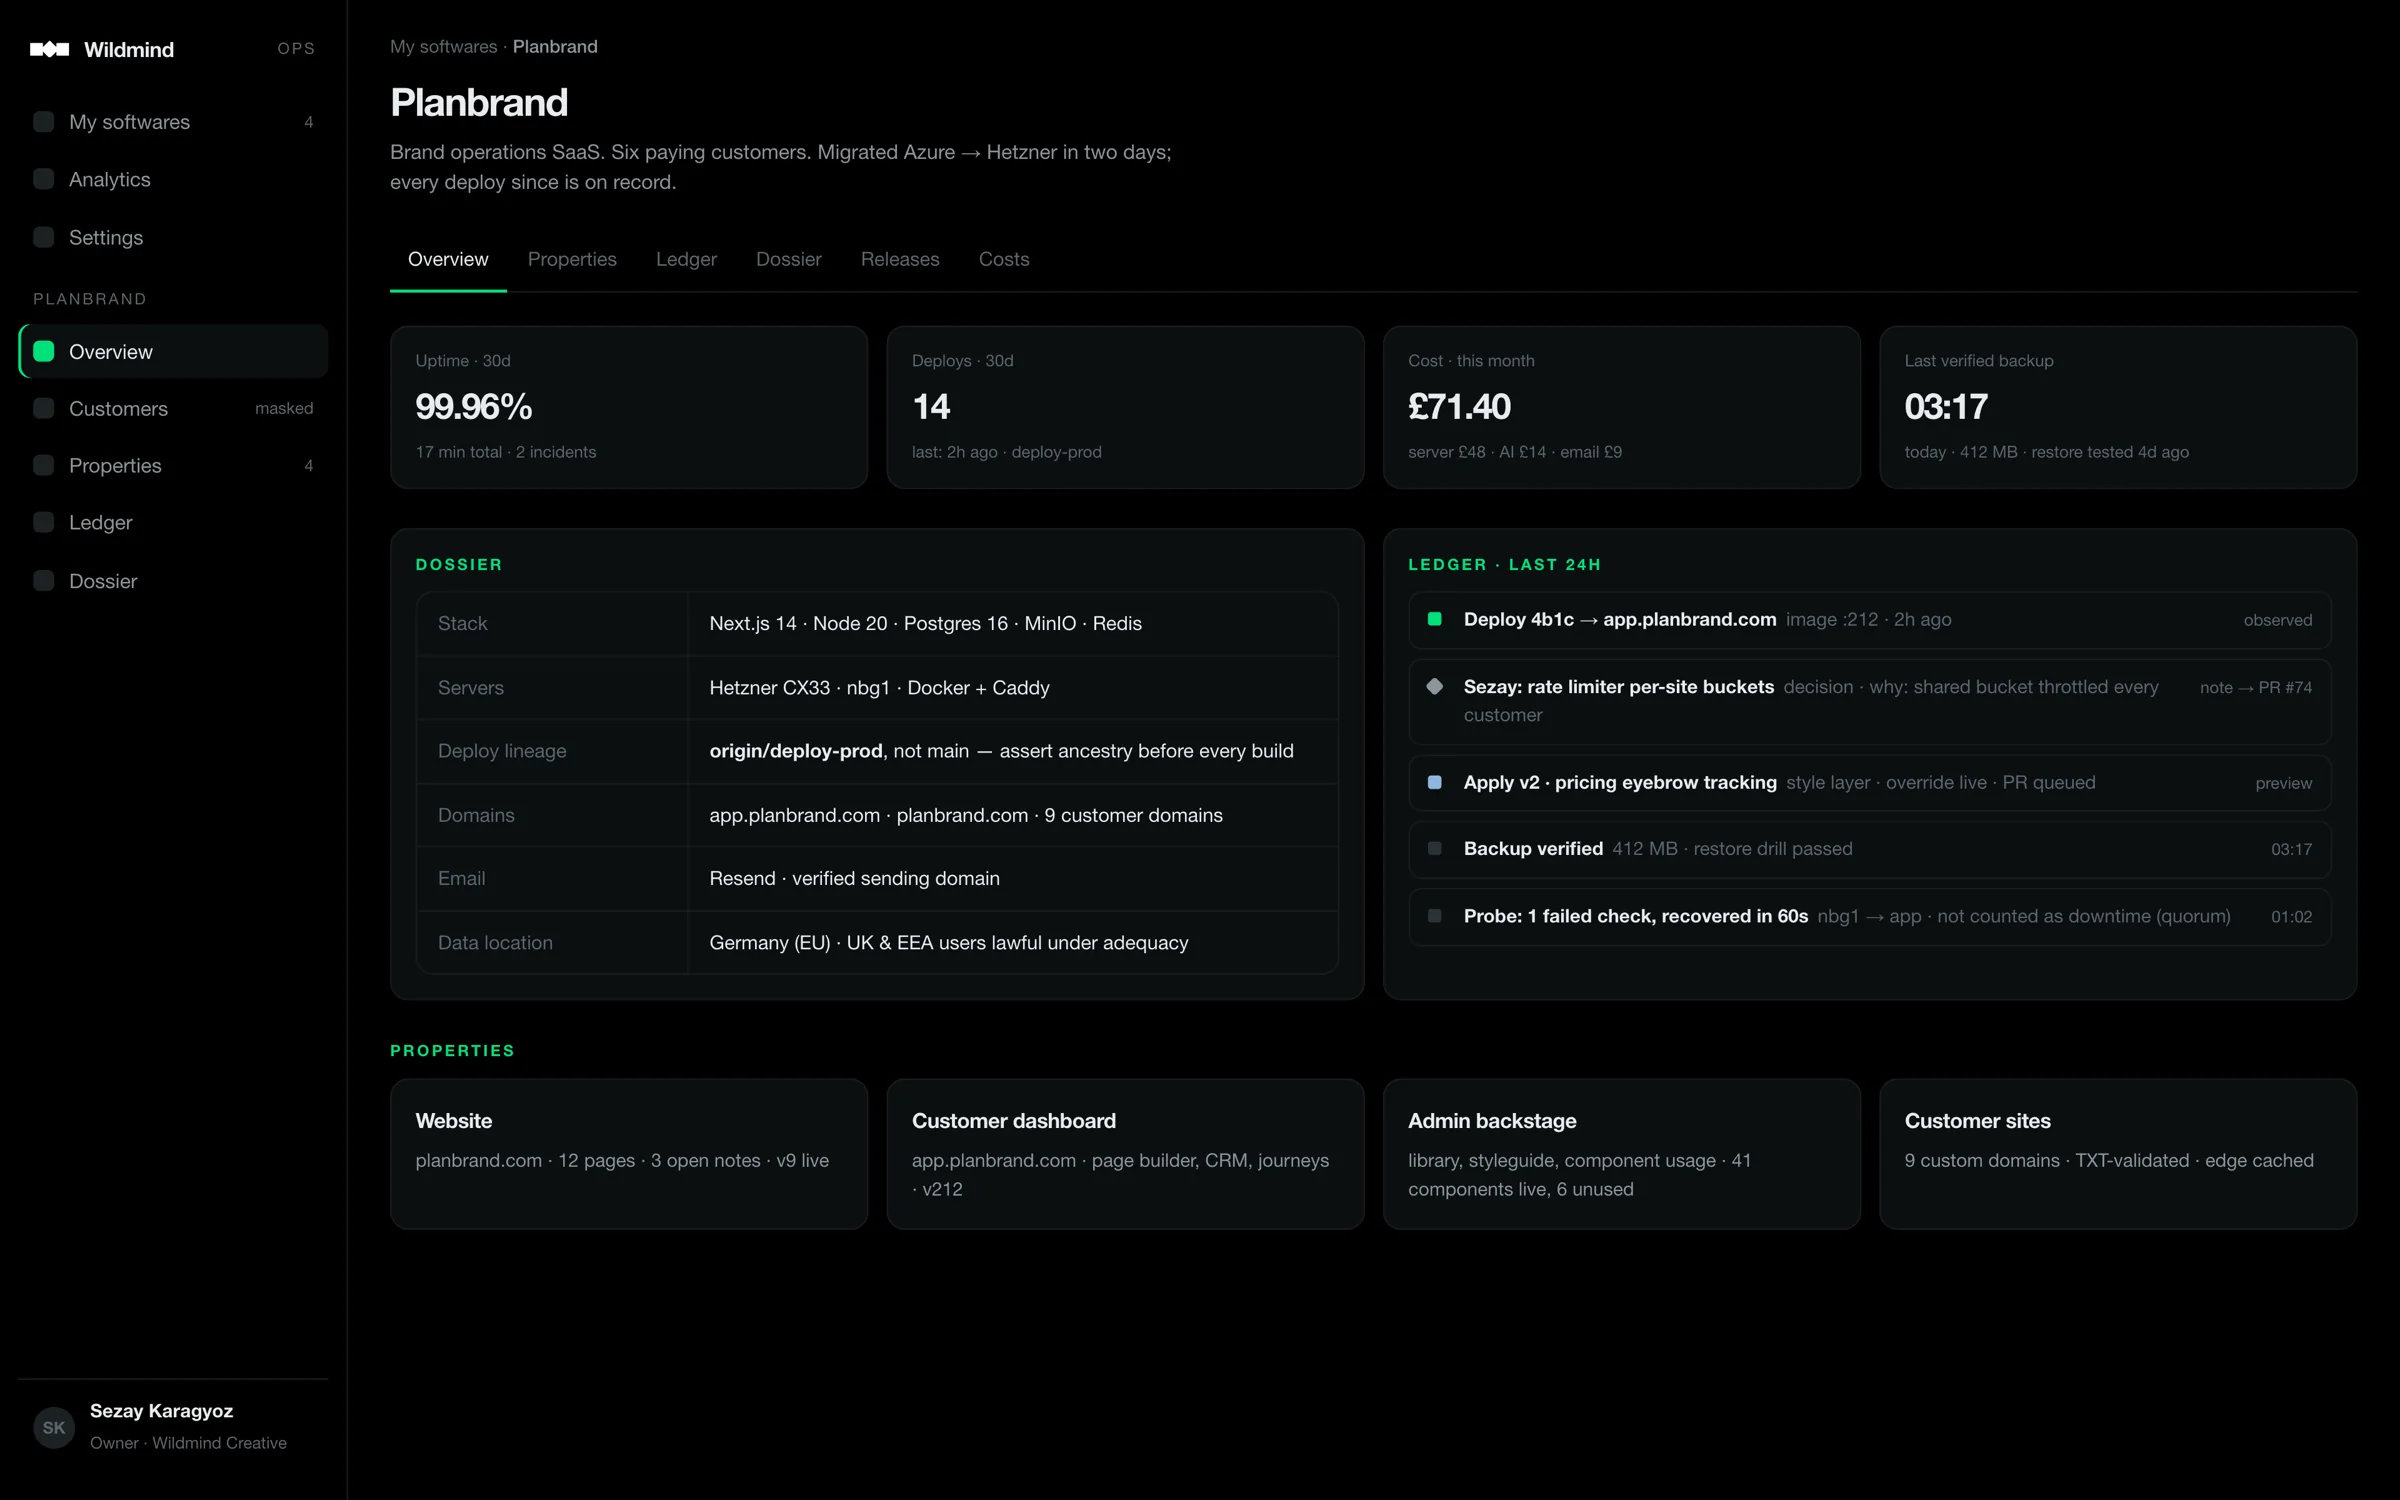
Task: Open the Admin backstage property card
Action: [1621, 1153]
